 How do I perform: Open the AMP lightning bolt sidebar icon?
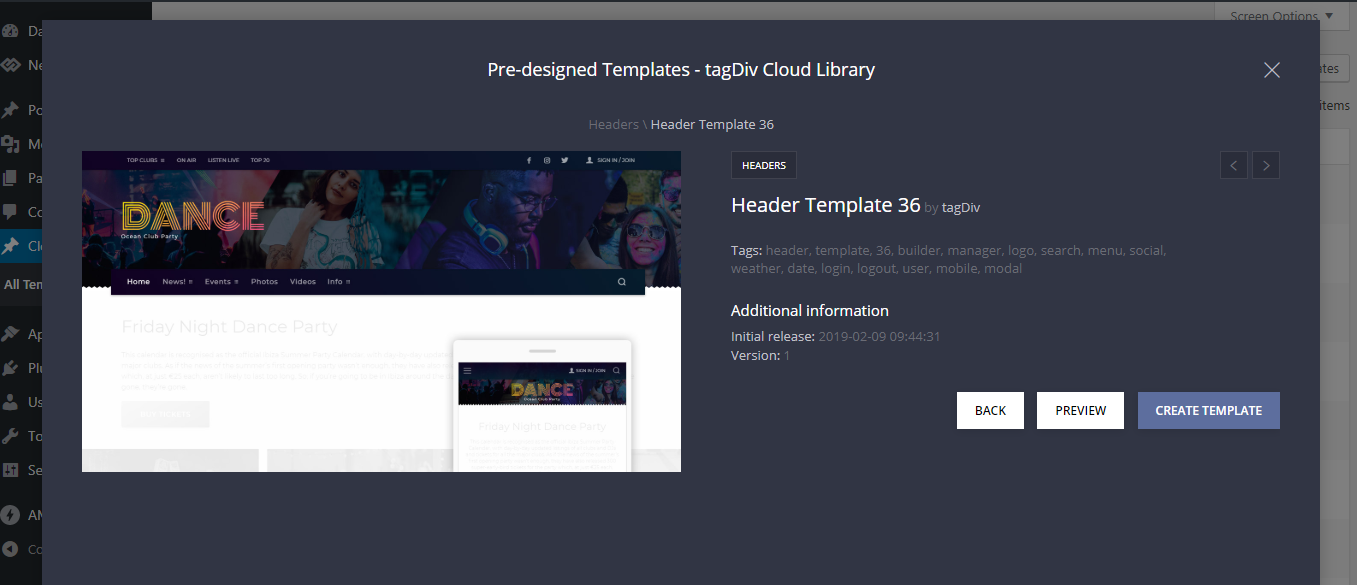click(x=10, y=515)
